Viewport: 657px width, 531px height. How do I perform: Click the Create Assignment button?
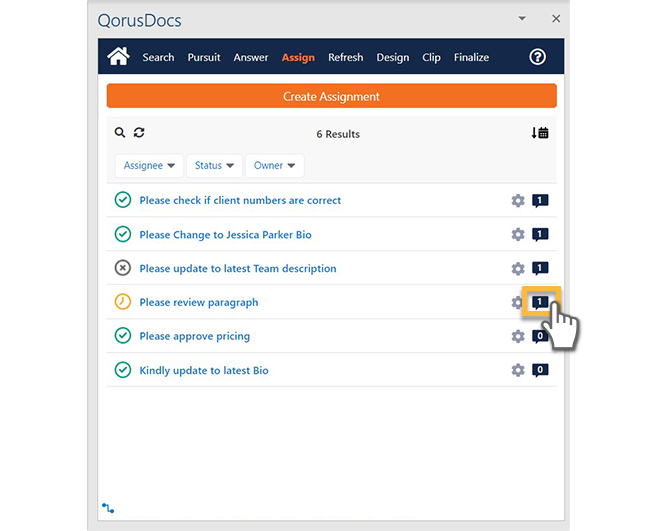click(x=331, y=96)
